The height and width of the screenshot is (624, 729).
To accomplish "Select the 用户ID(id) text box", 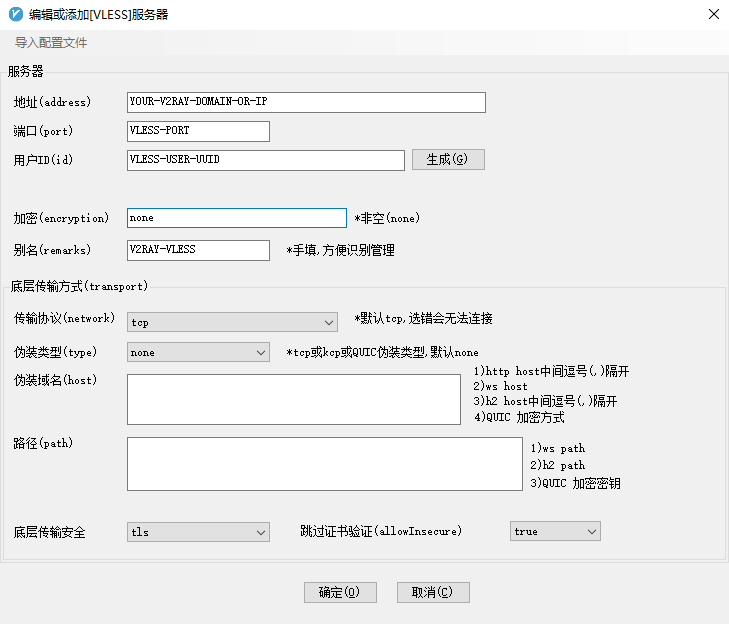I will 265,160.
